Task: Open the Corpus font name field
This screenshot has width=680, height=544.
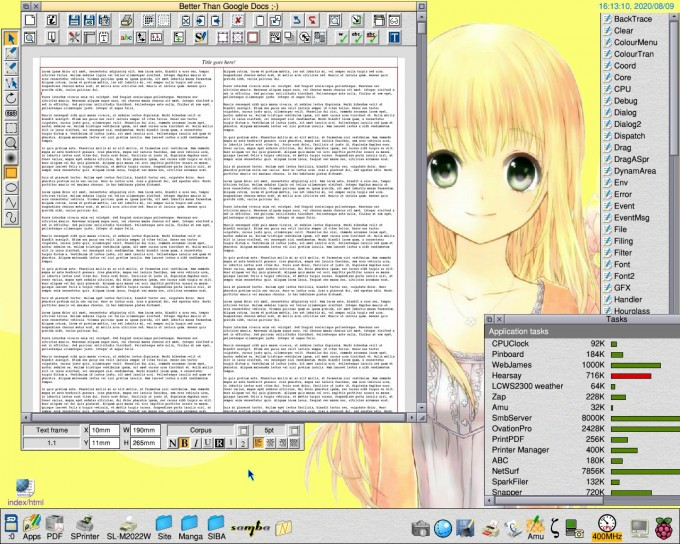Action: pyautogui.click(x=201, y=430)
